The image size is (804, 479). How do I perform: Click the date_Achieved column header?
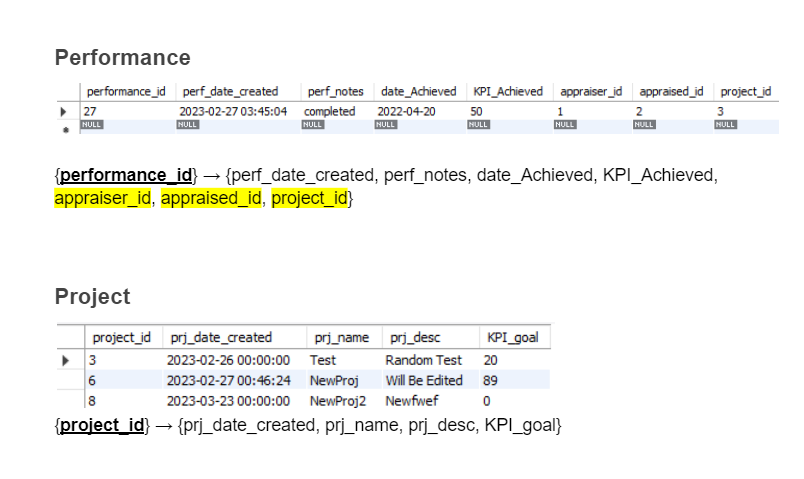tap(418, 91)
